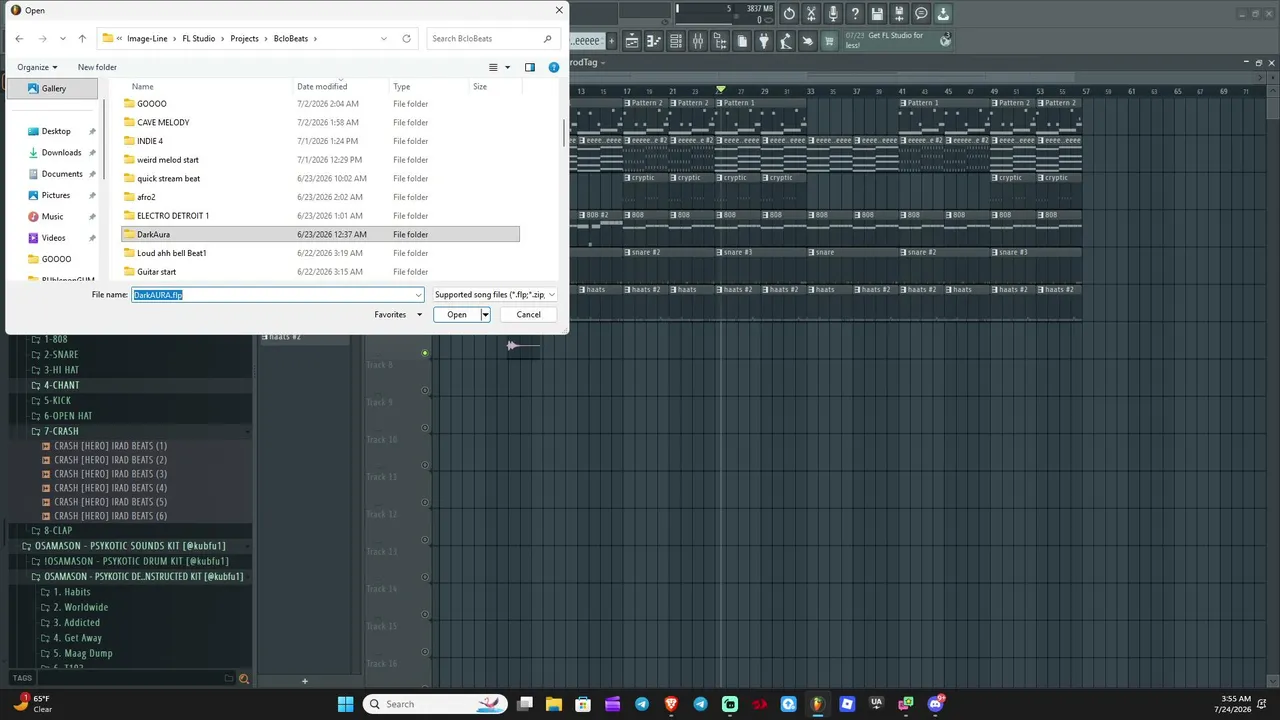Screen dimensions: 1280x720
Task: Refresh the BcloBeats folder listing
Action: [406, 39]
